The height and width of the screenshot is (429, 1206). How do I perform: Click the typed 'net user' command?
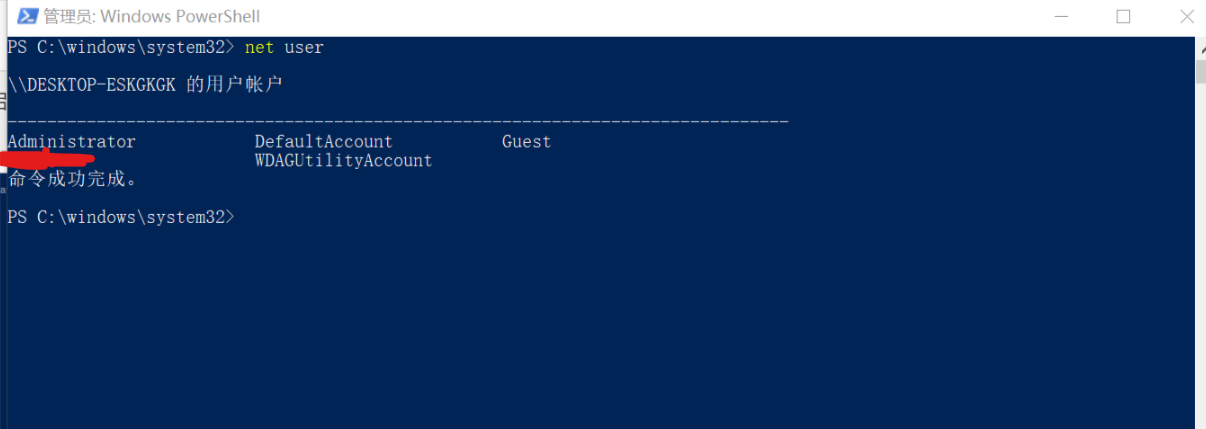[x=284, y=47]
